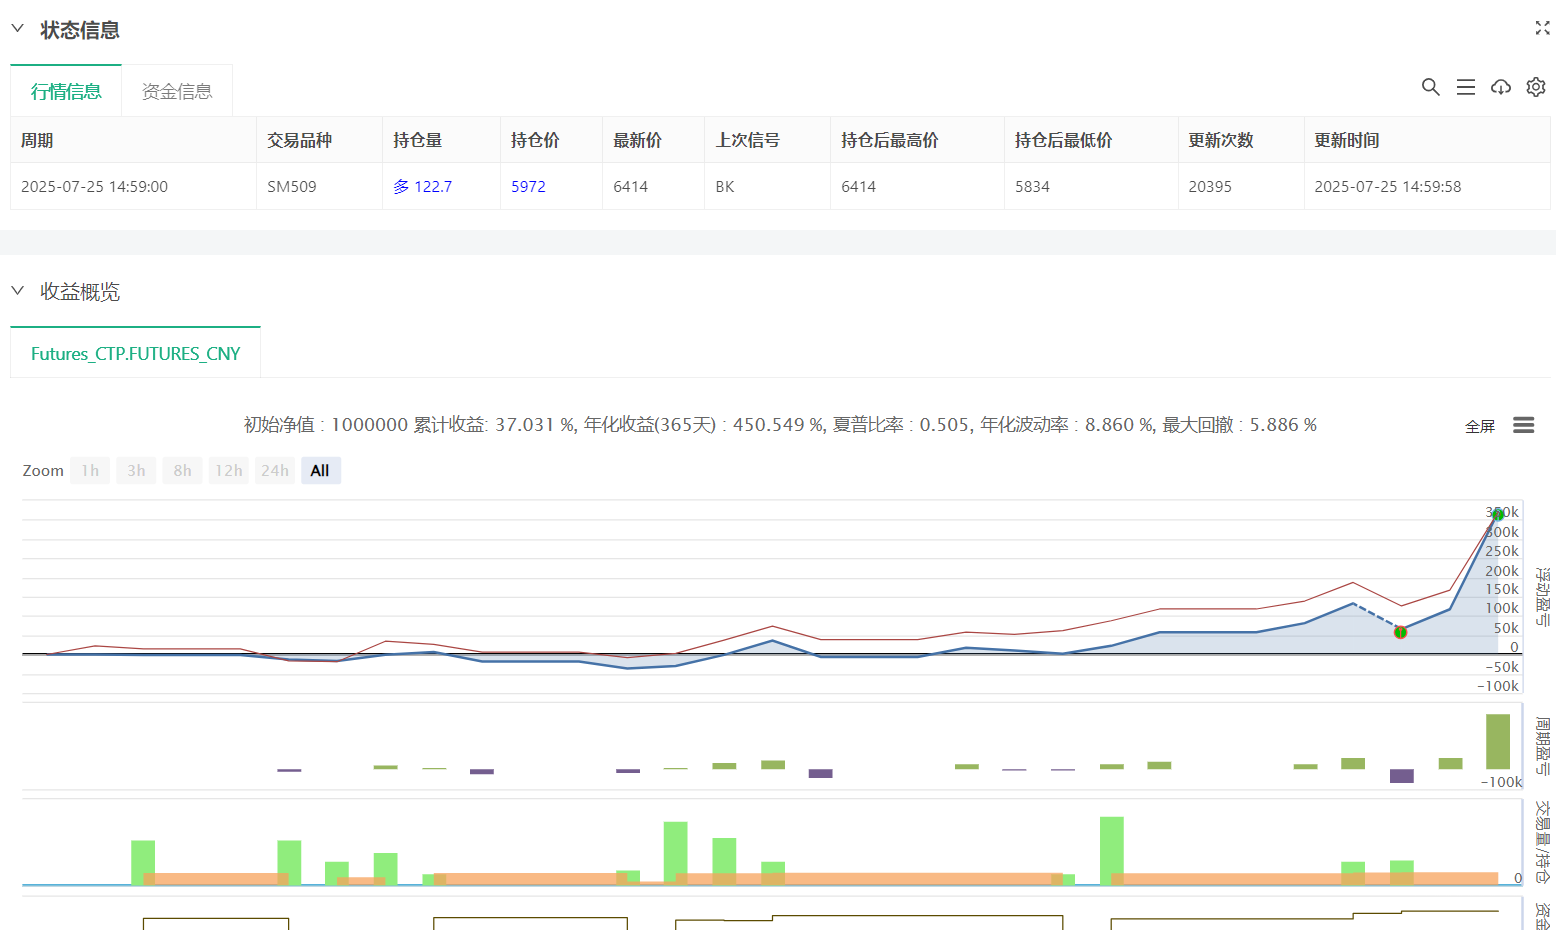The width and height of the screenshot is (1556, 930).
Task: Click the red-green drawdown marker on curve
Action: click(x=1400, y=632)
